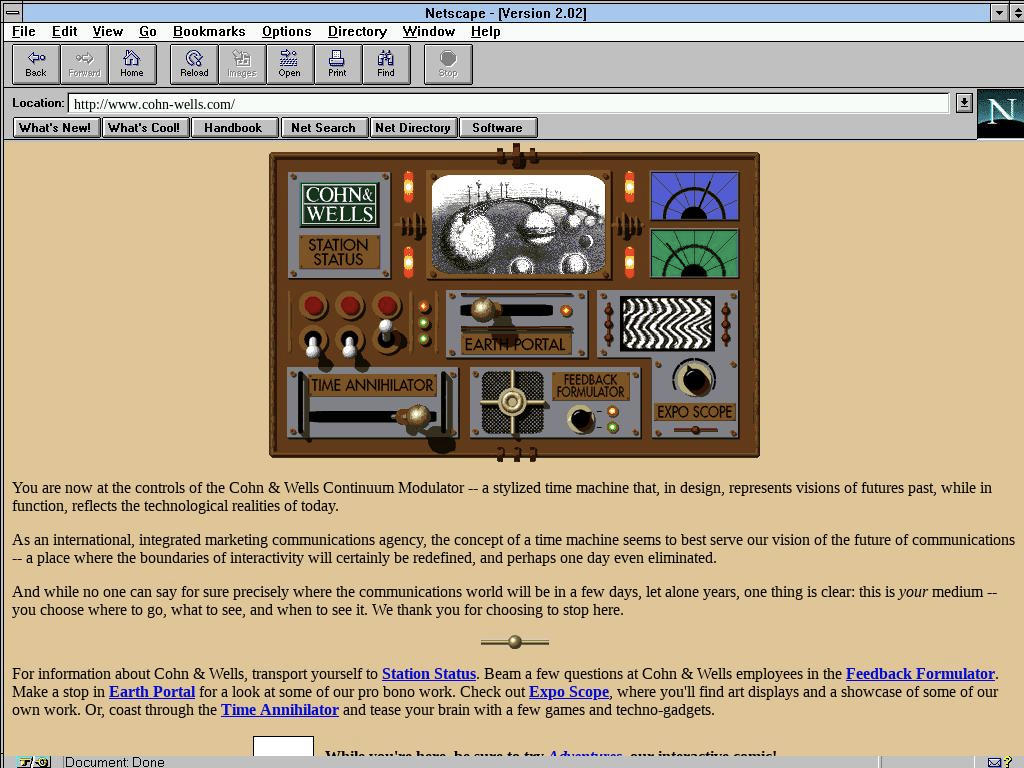Click the Location URL text field
Screen dimensions: 1024x768
pyautogui.click(x=508, y=104)
